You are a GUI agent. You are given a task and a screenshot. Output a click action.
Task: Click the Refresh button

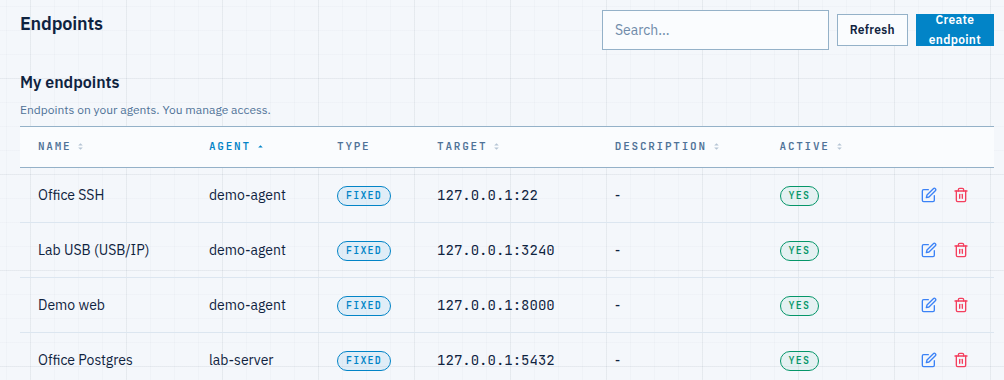coord(872,30)
